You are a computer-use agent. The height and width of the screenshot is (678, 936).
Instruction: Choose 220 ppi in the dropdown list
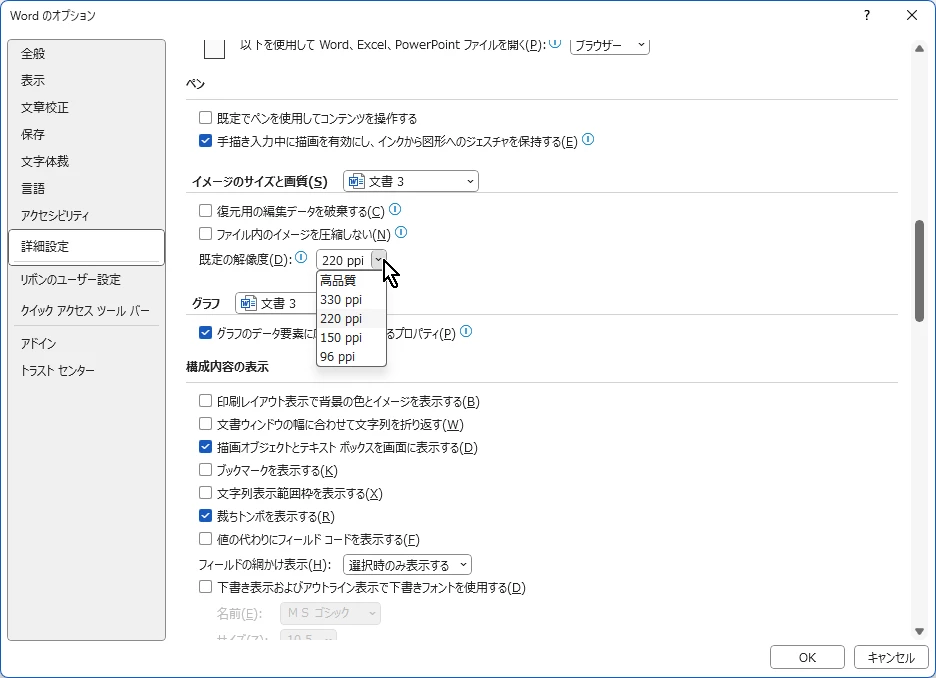pos(351,319)
